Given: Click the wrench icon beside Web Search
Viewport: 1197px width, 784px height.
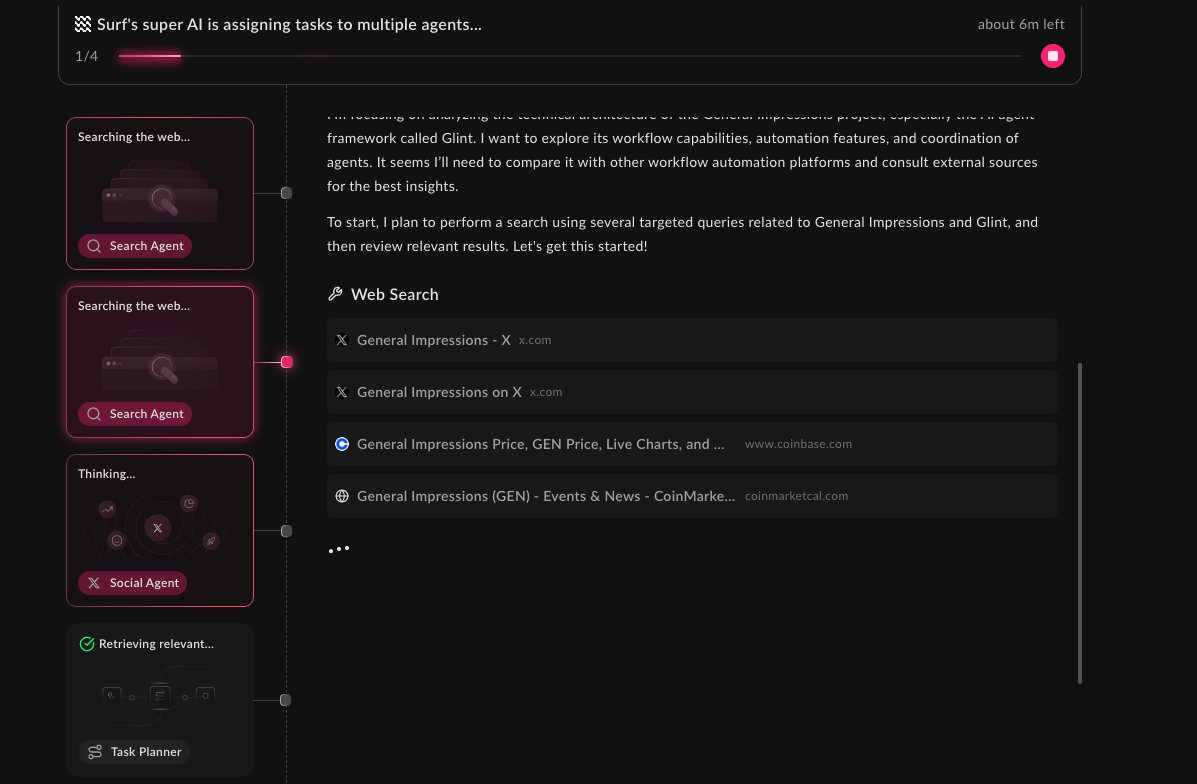Looking at the screenshot, I should tap(335, 294).
